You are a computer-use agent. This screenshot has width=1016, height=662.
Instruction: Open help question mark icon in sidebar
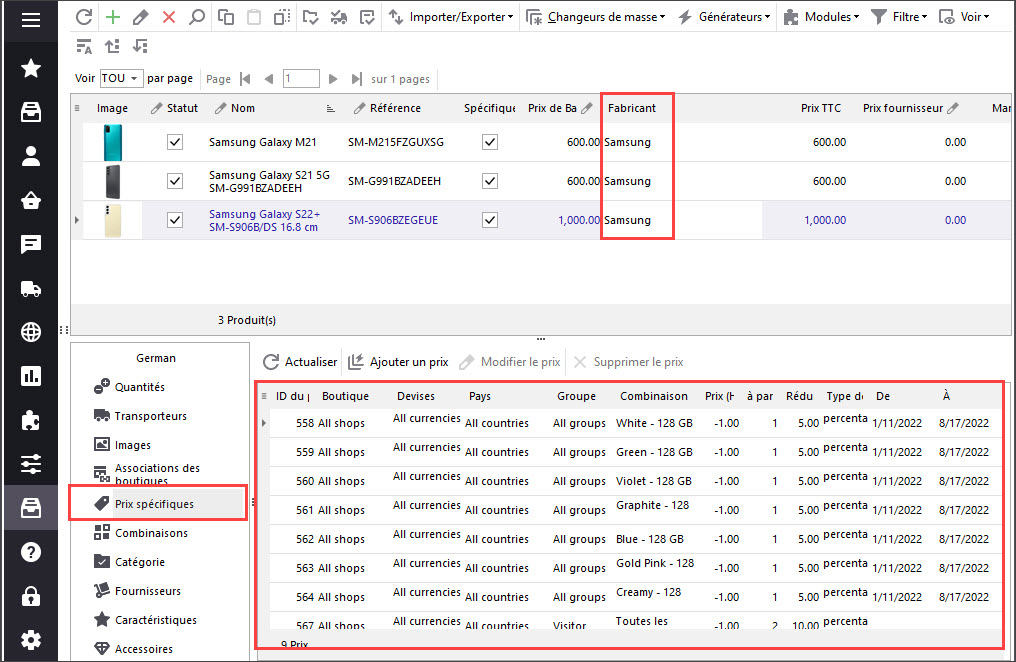(30, 552)
